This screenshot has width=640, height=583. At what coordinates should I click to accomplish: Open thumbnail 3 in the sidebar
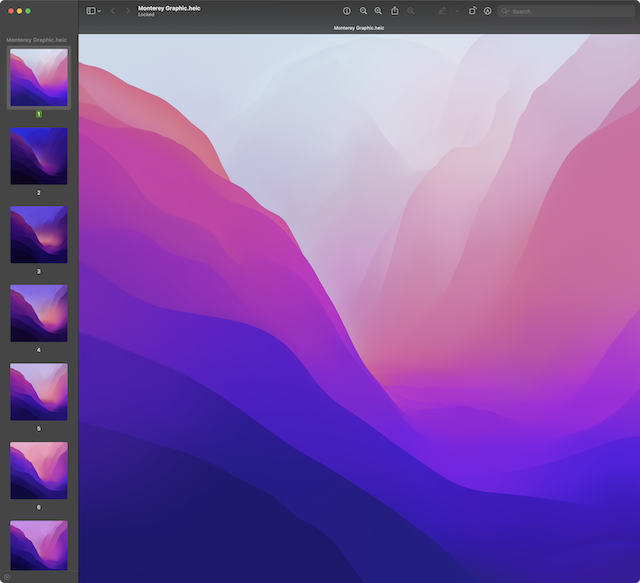[x=39, y=234]
